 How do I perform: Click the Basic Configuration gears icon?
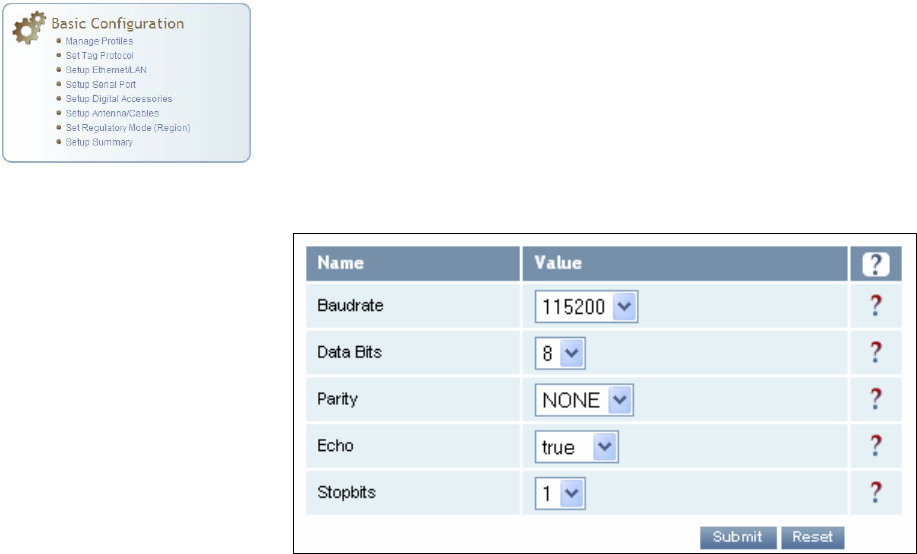pos(30,29)
